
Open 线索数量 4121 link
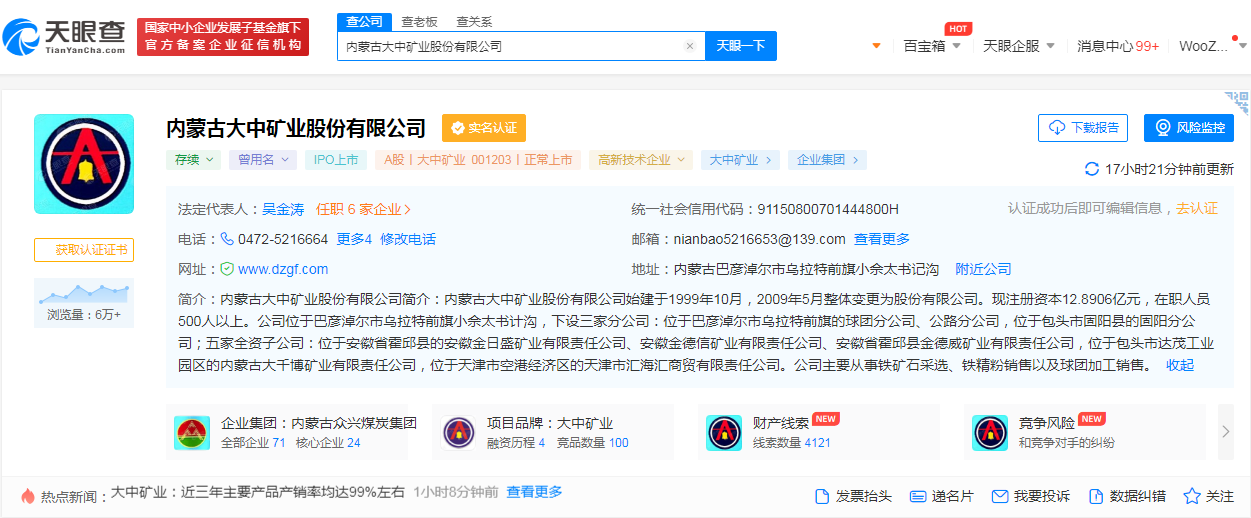pos(792,443)
